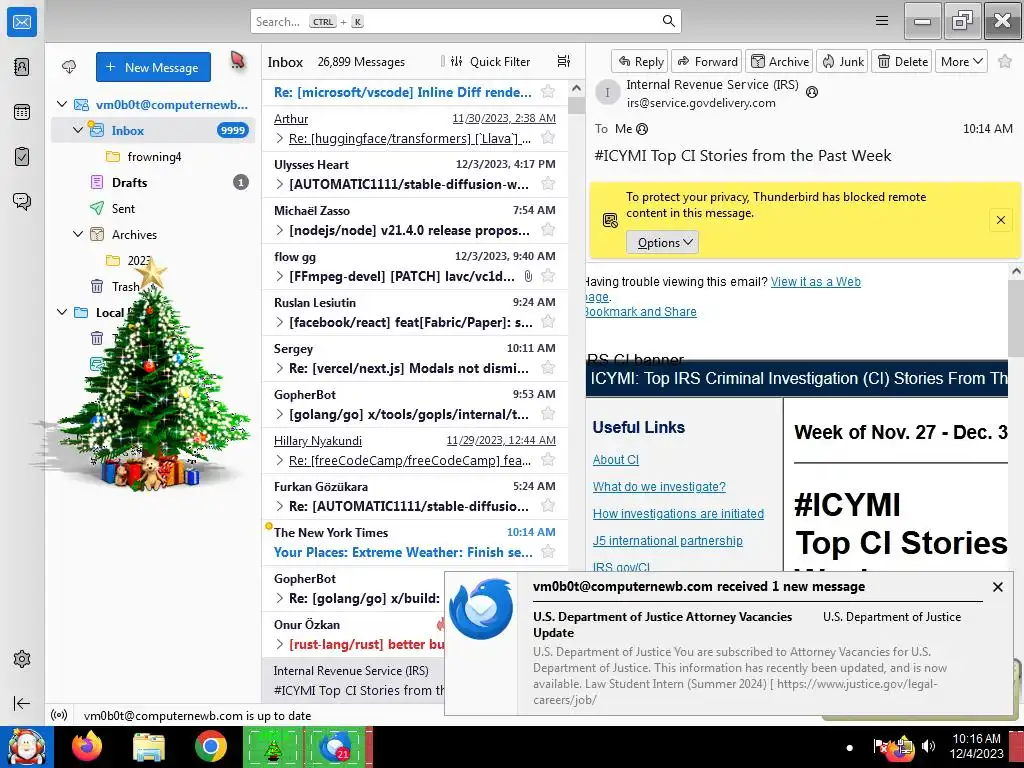Click Get Messages cloud icon
Screen dimensions: 1024x768
pos(69,67)
